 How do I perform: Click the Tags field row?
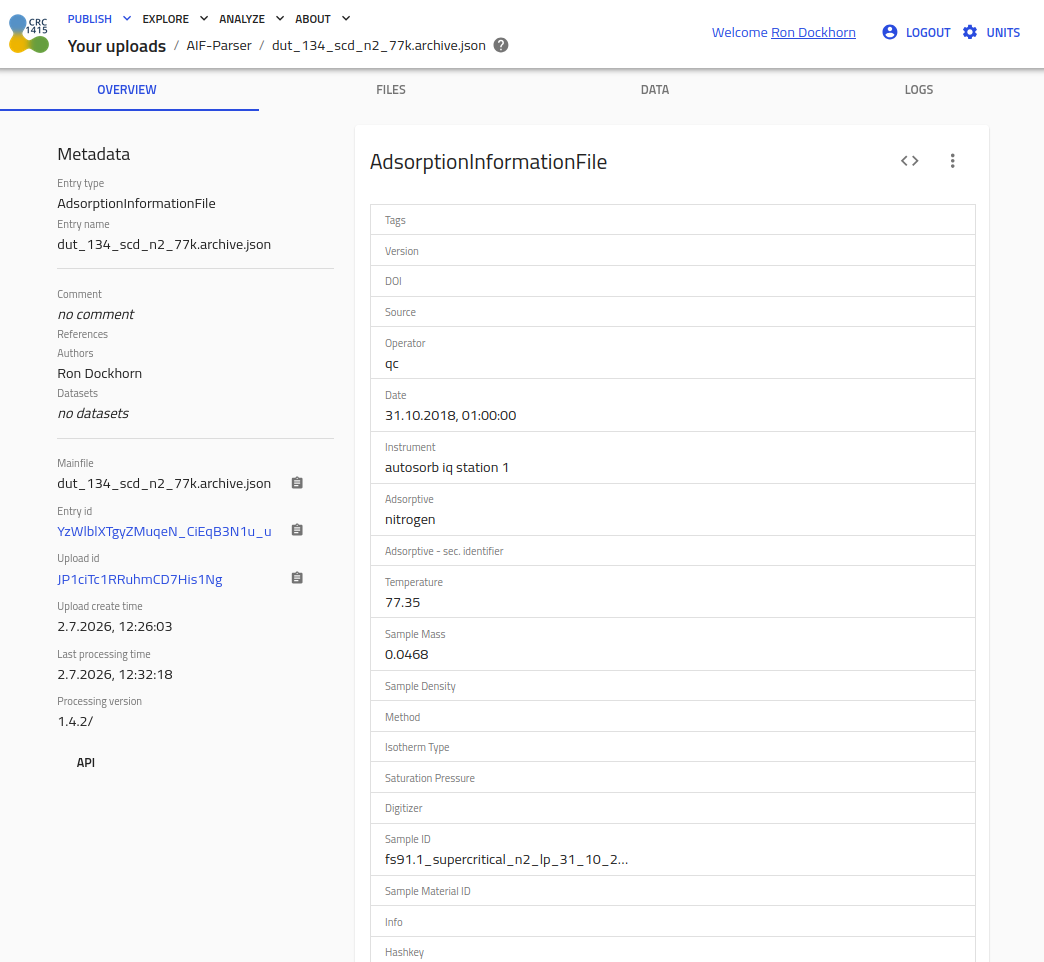pos(672,220)
